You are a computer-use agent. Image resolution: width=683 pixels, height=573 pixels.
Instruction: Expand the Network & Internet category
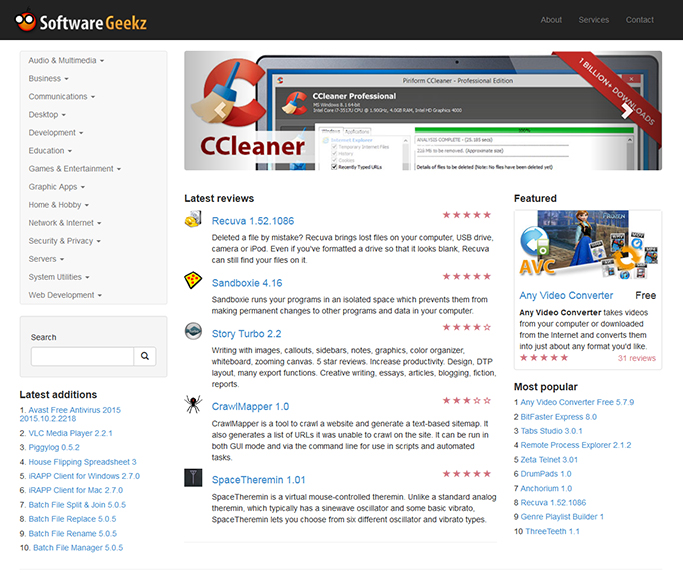tap(64, 223)
